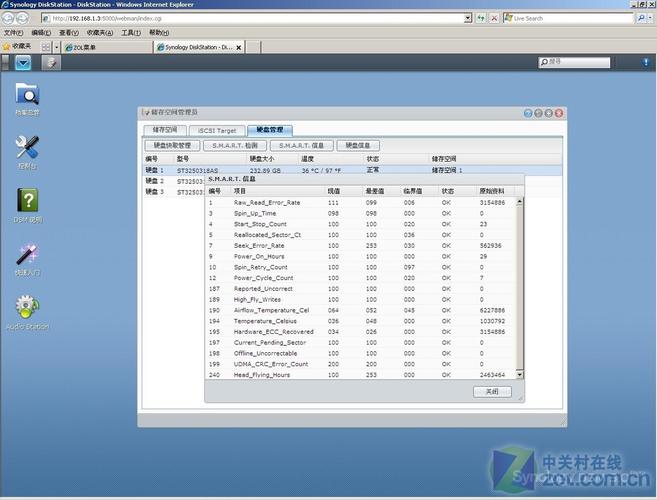Click the DSM search field
657x500 pixels.
point(574,62)
